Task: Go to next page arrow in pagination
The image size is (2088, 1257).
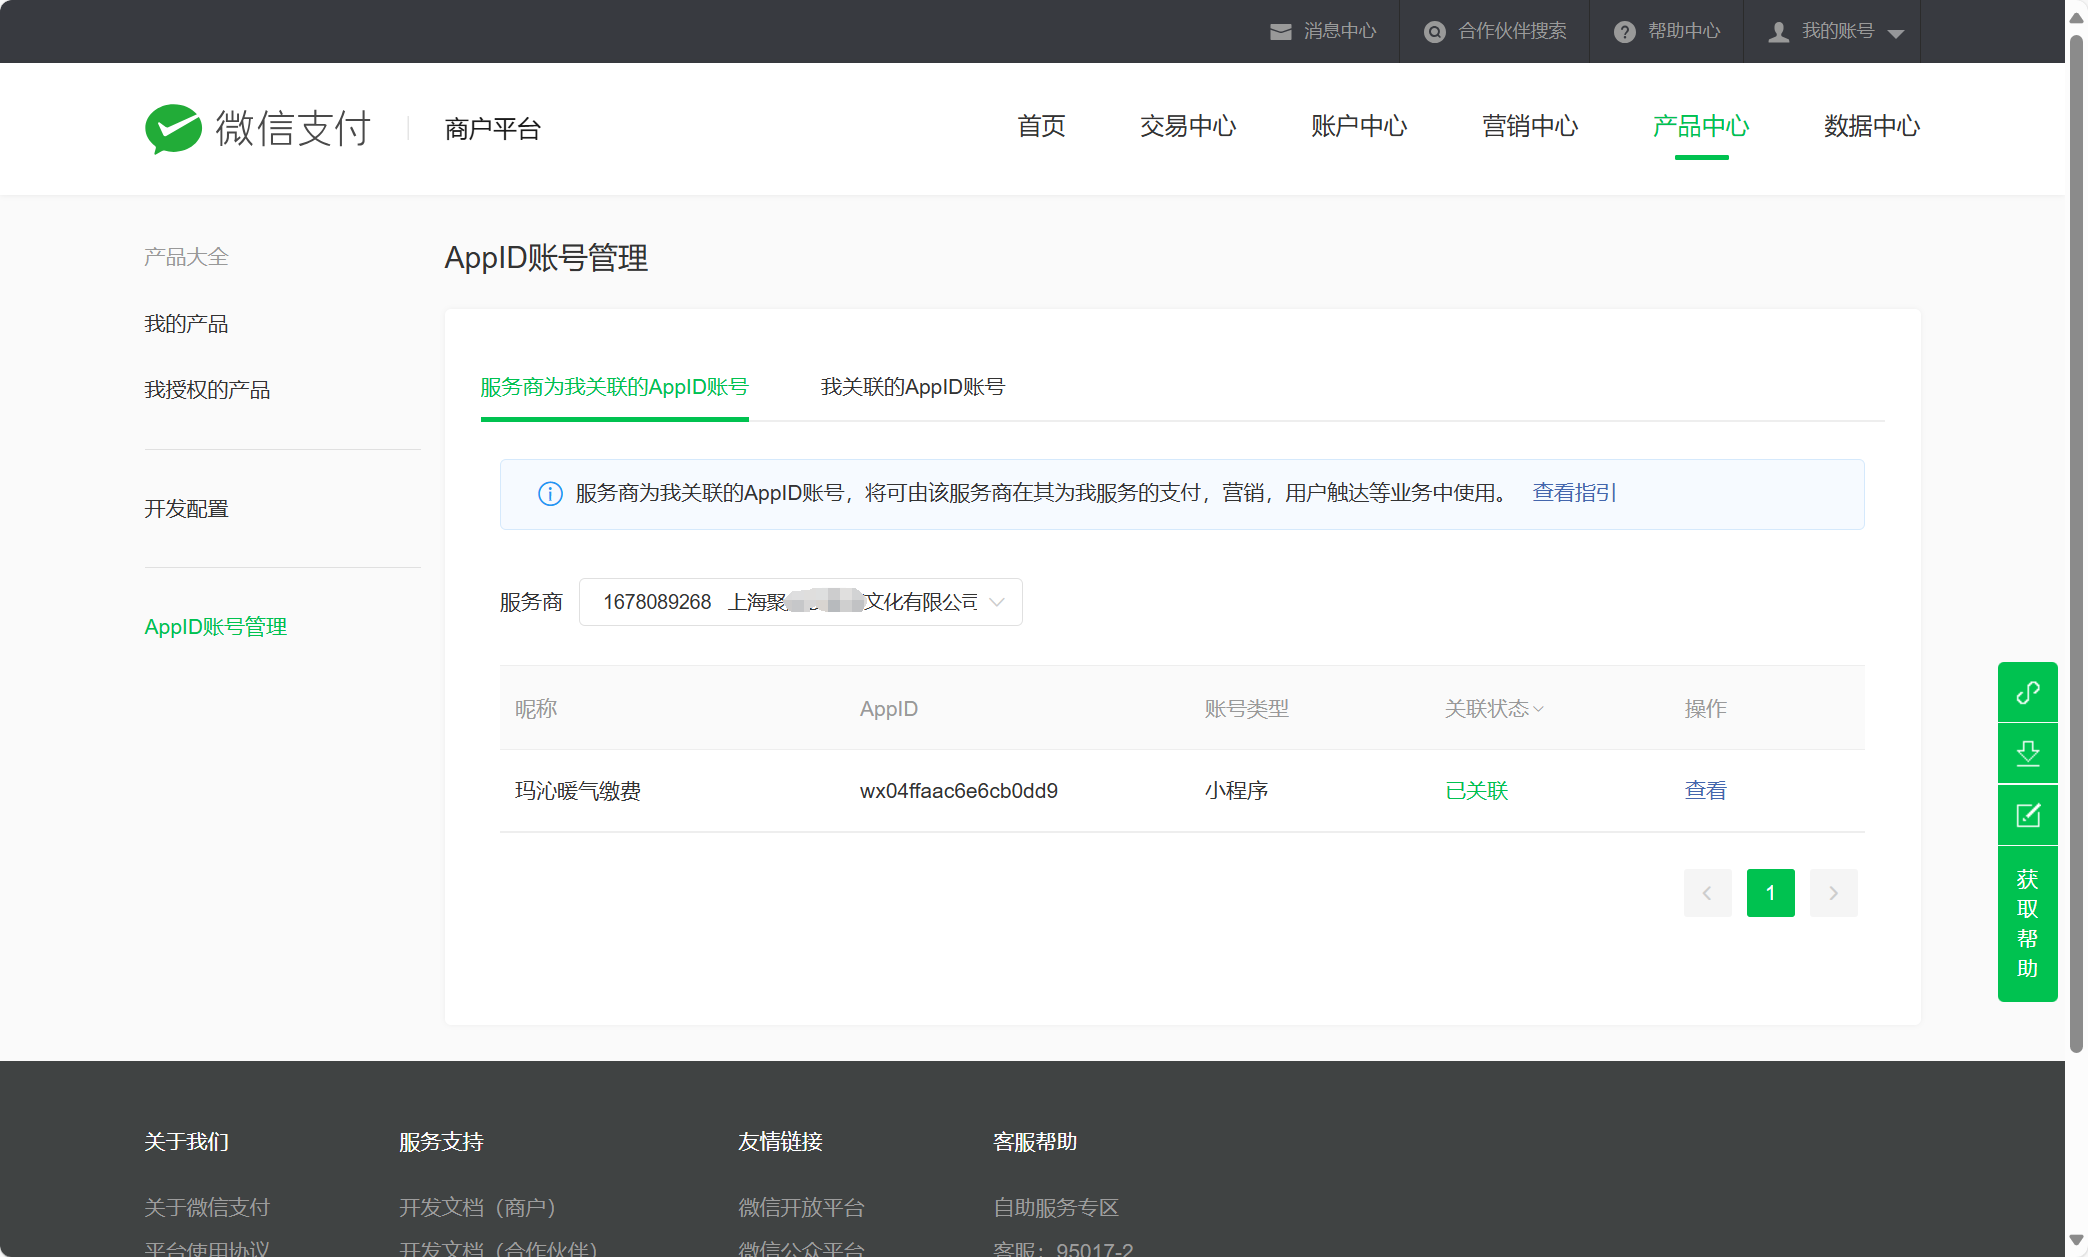Action: [x=1833, y=893]
